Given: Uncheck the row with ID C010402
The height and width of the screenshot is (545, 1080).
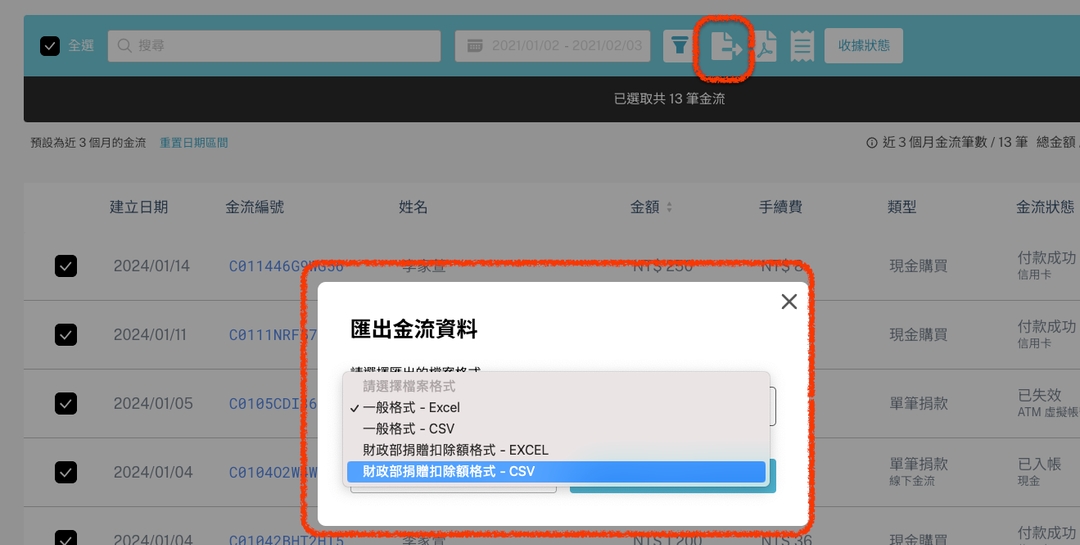Looking at the screenshot, I should coord(65,472).
